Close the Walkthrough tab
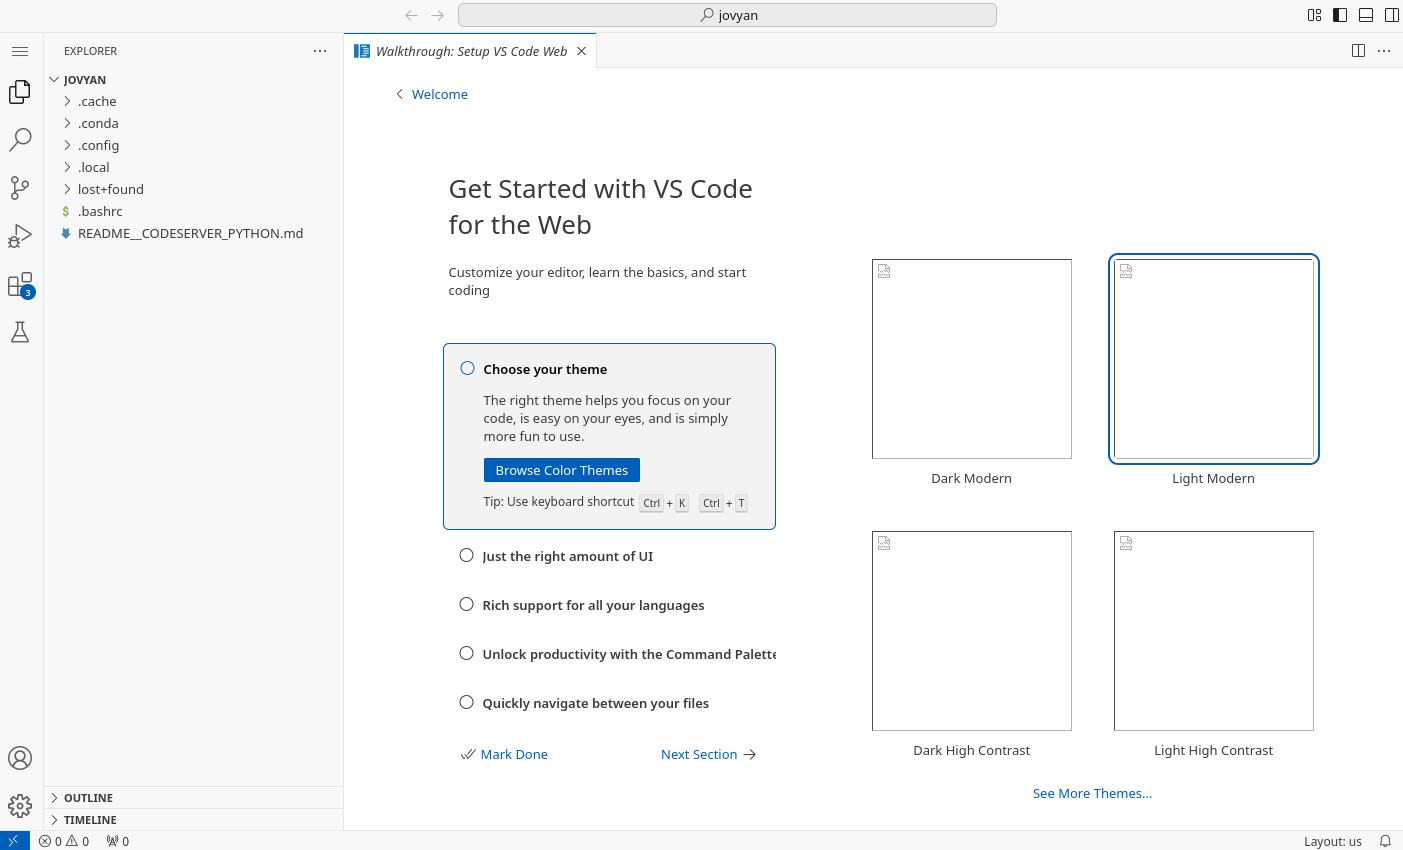 coord(581,51)
